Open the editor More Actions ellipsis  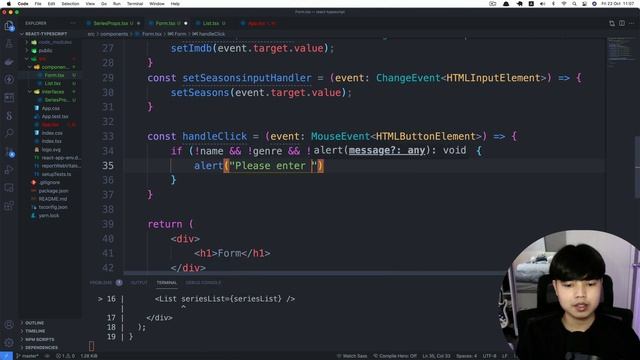pyautogui.click(x=631, y=23)
